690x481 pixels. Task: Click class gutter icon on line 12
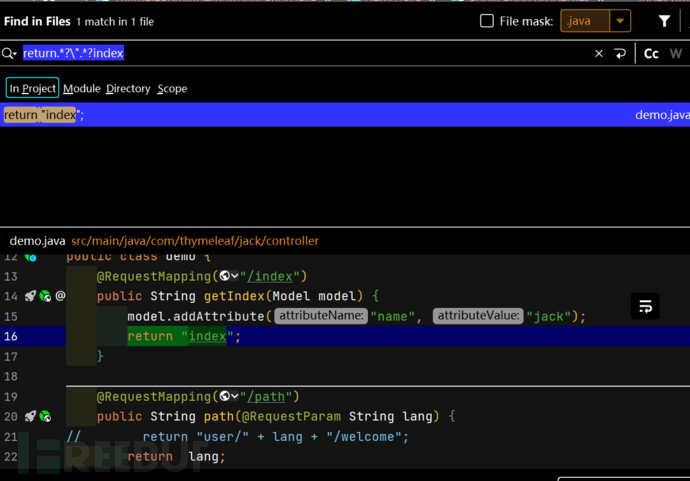tap(30, 257)
